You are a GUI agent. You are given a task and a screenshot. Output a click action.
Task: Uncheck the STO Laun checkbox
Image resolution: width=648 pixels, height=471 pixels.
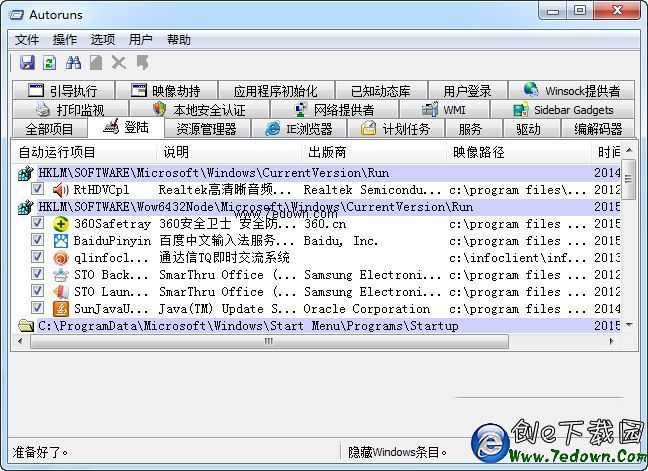37,290
